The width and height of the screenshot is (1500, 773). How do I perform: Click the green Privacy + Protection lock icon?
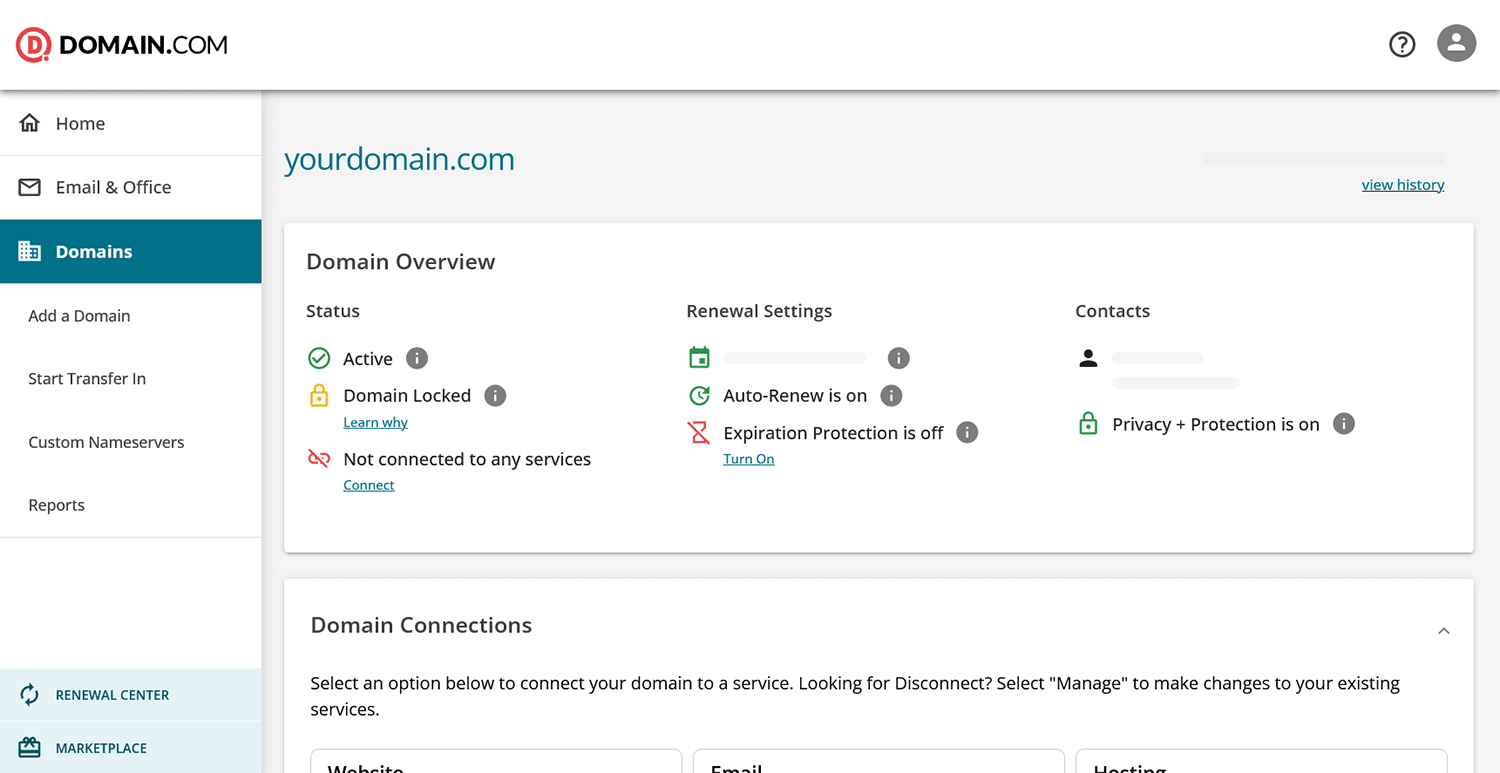[1088, 424]
